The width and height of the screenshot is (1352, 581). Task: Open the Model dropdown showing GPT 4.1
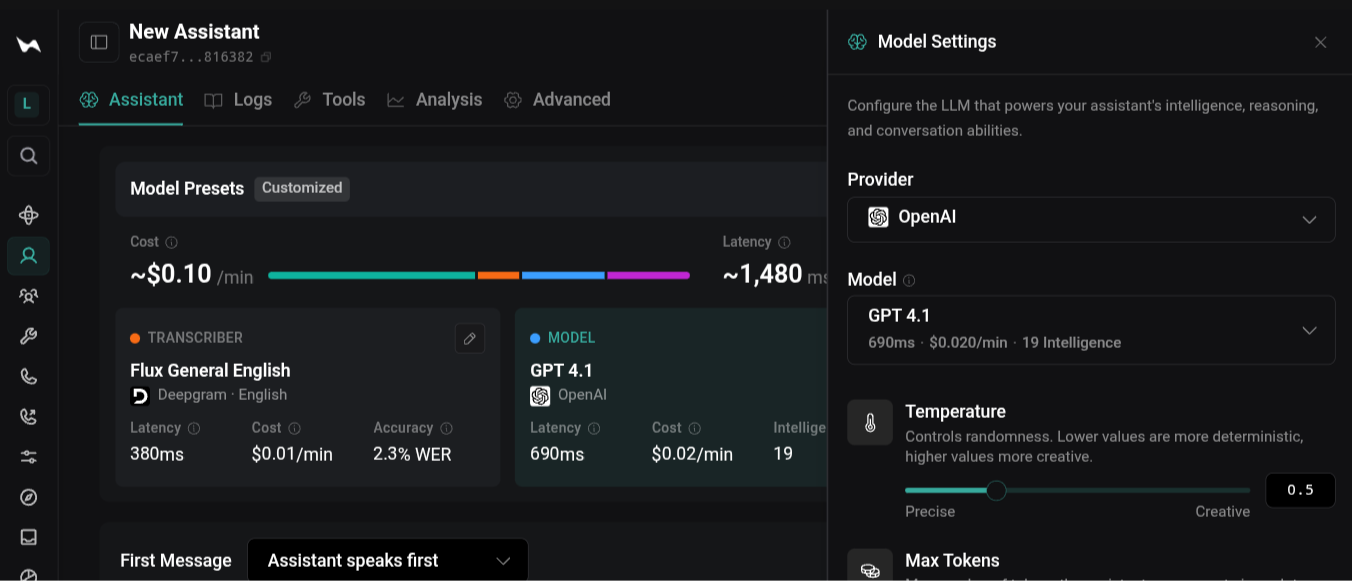[x=1091, y=330]
